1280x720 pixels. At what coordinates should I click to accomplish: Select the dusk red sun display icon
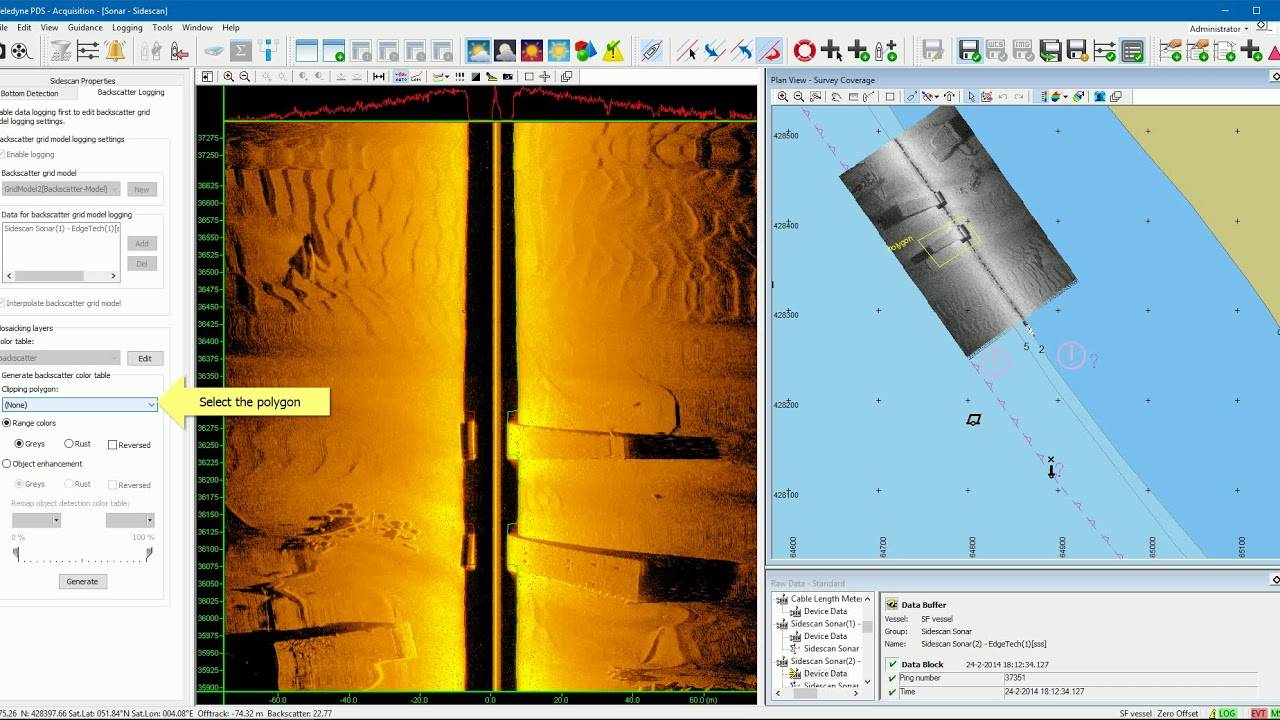click(532, 50)
